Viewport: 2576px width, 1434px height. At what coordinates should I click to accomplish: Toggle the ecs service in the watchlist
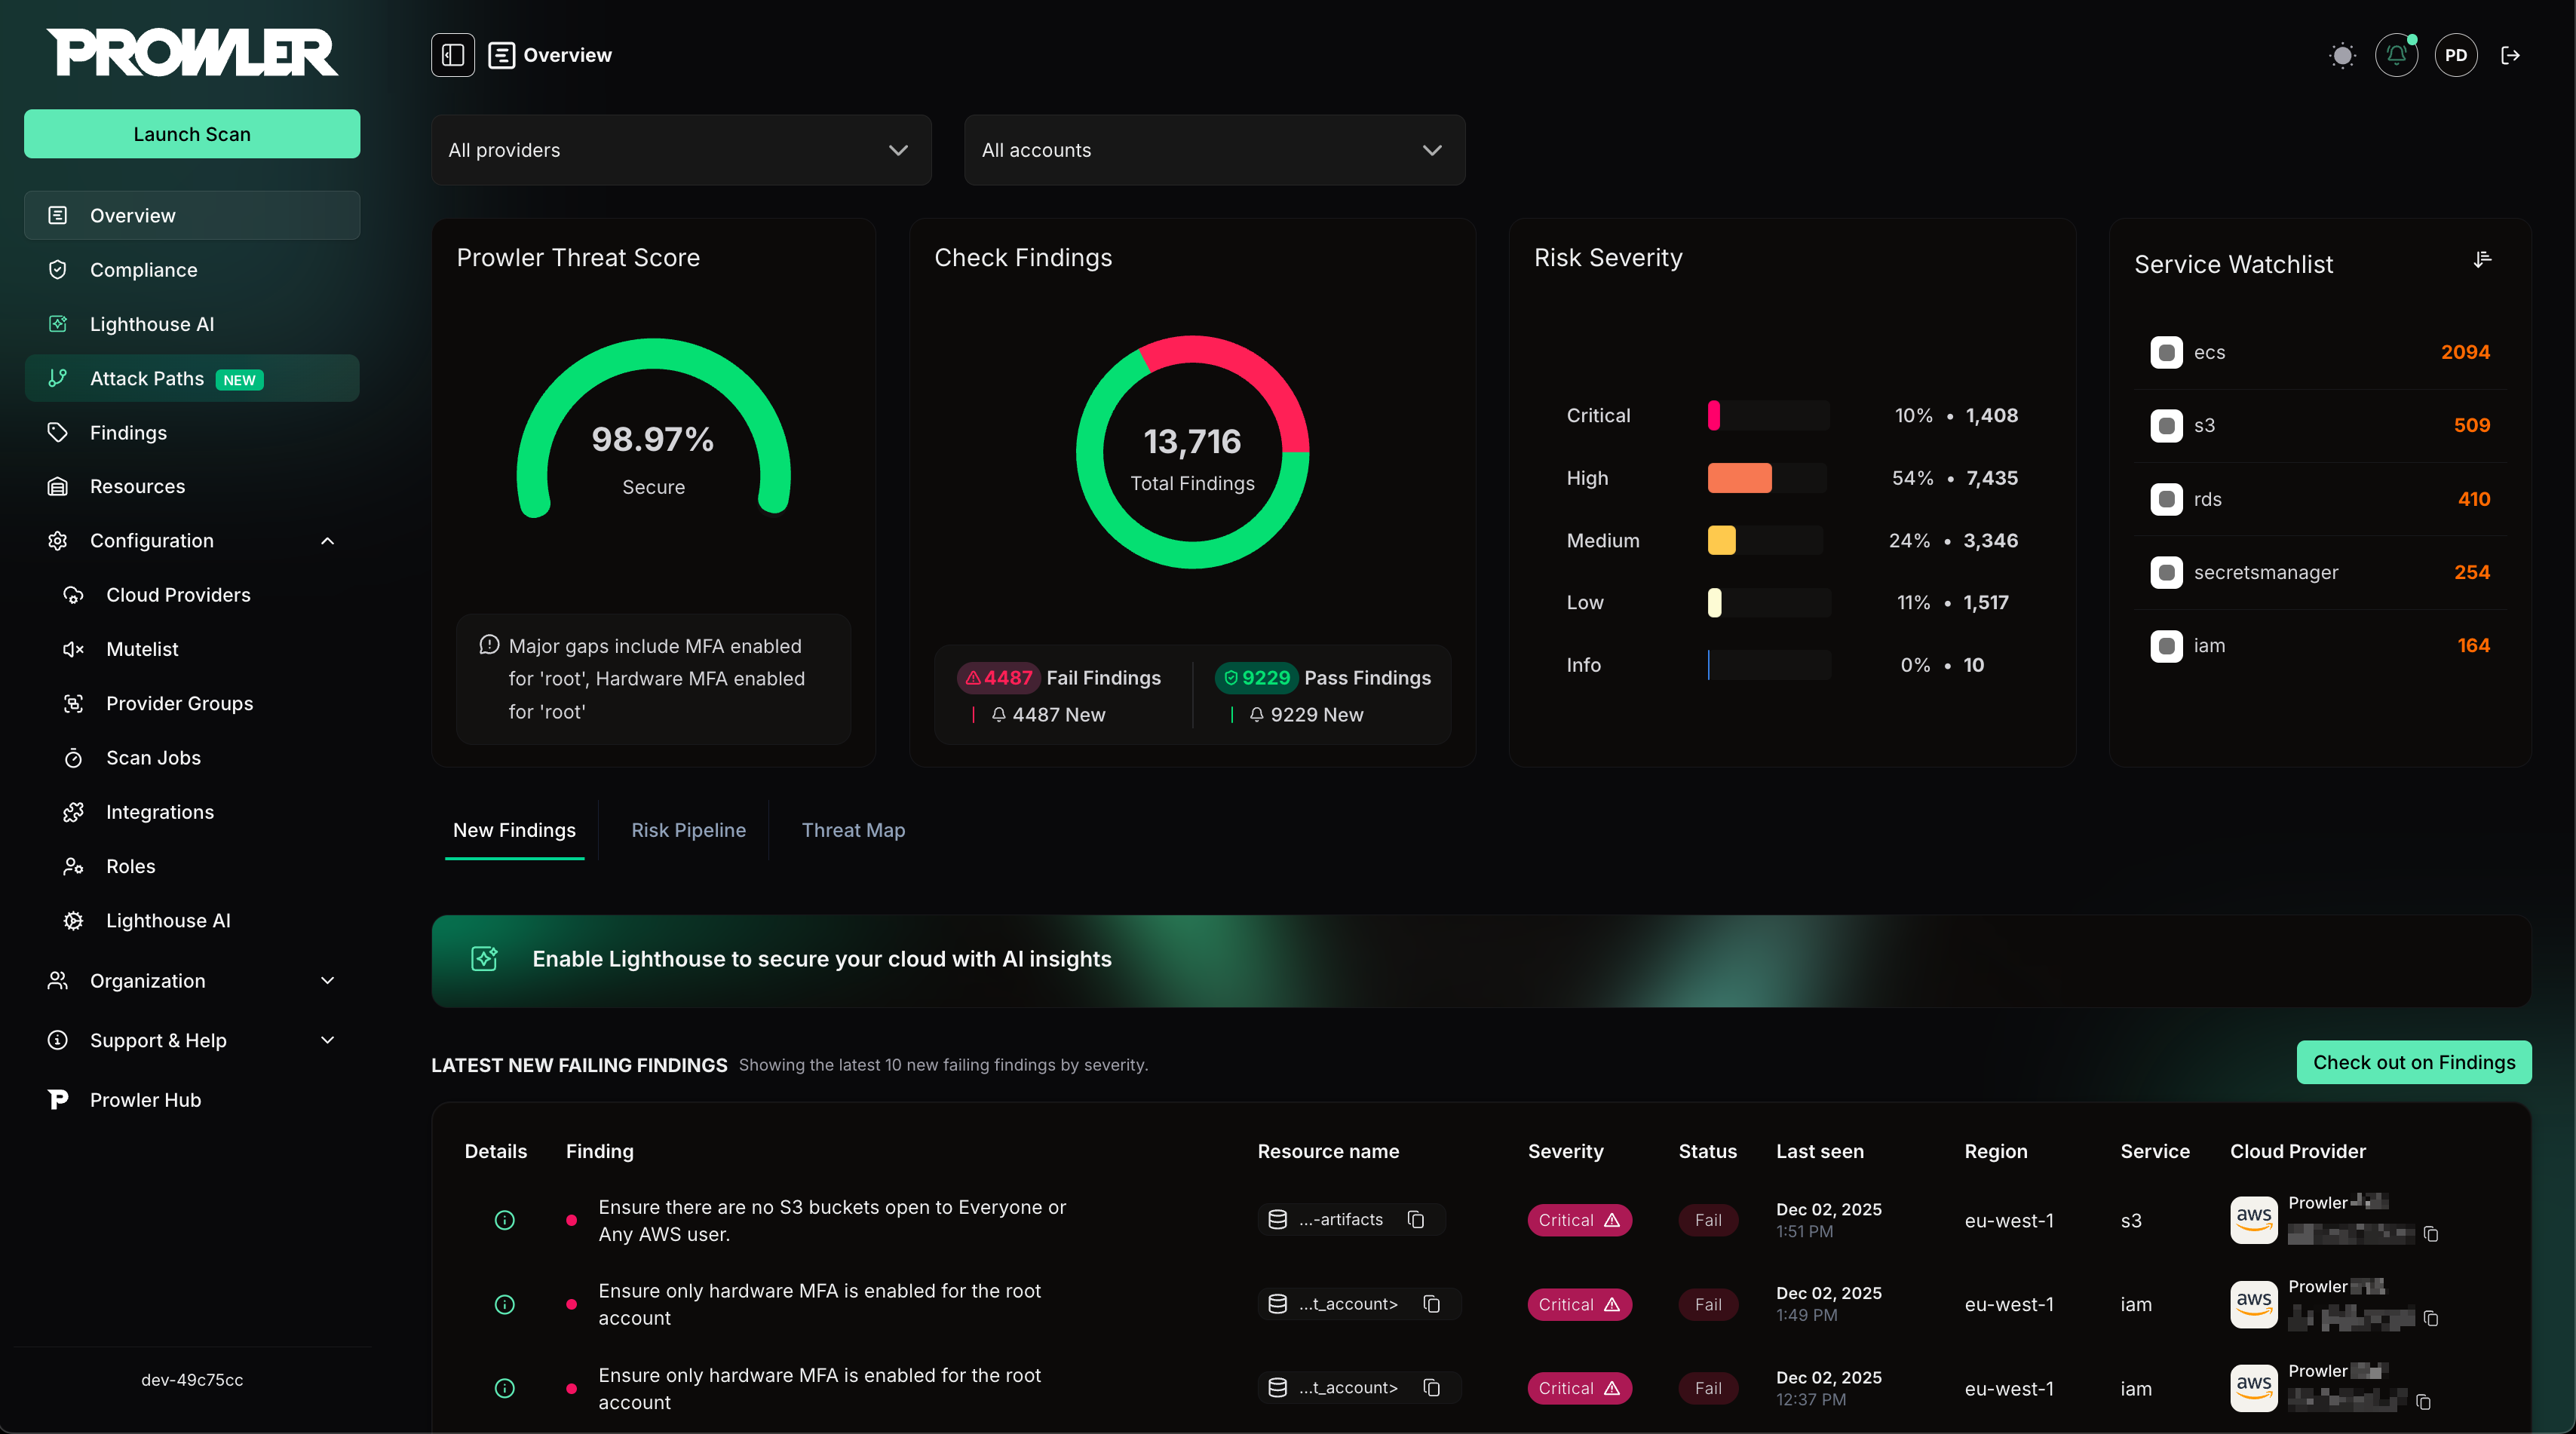(2166, 352)
